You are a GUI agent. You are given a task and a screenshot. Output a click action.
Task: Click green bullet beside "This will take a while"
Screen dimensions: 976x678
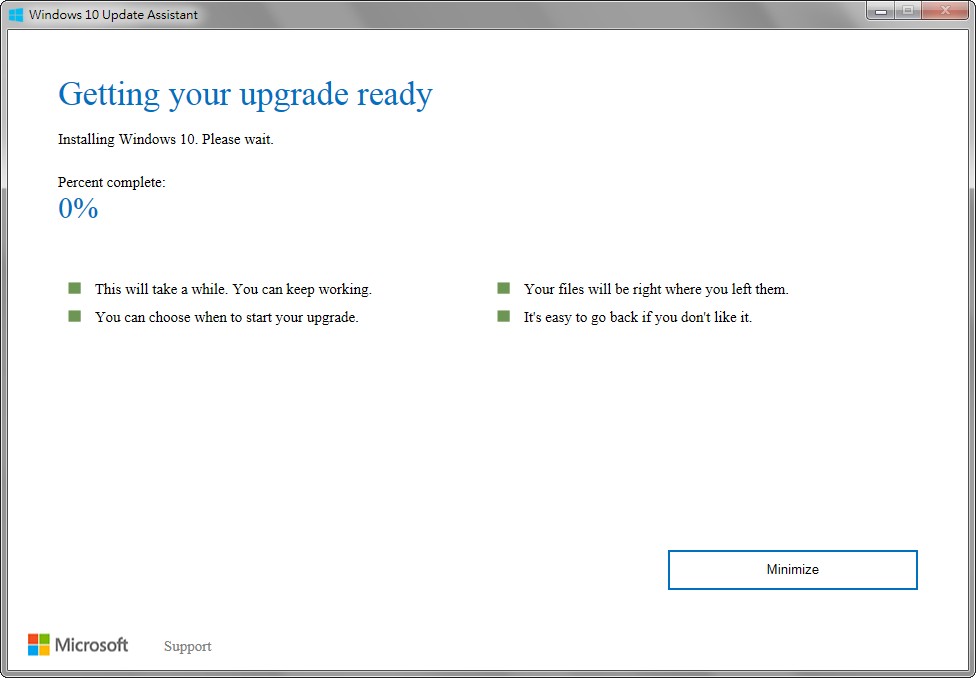(74, 288)
